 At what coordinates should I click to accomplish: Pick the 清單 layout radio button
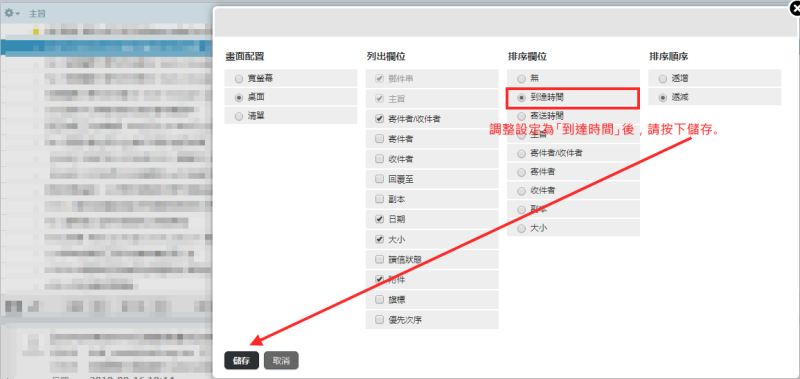238,117
